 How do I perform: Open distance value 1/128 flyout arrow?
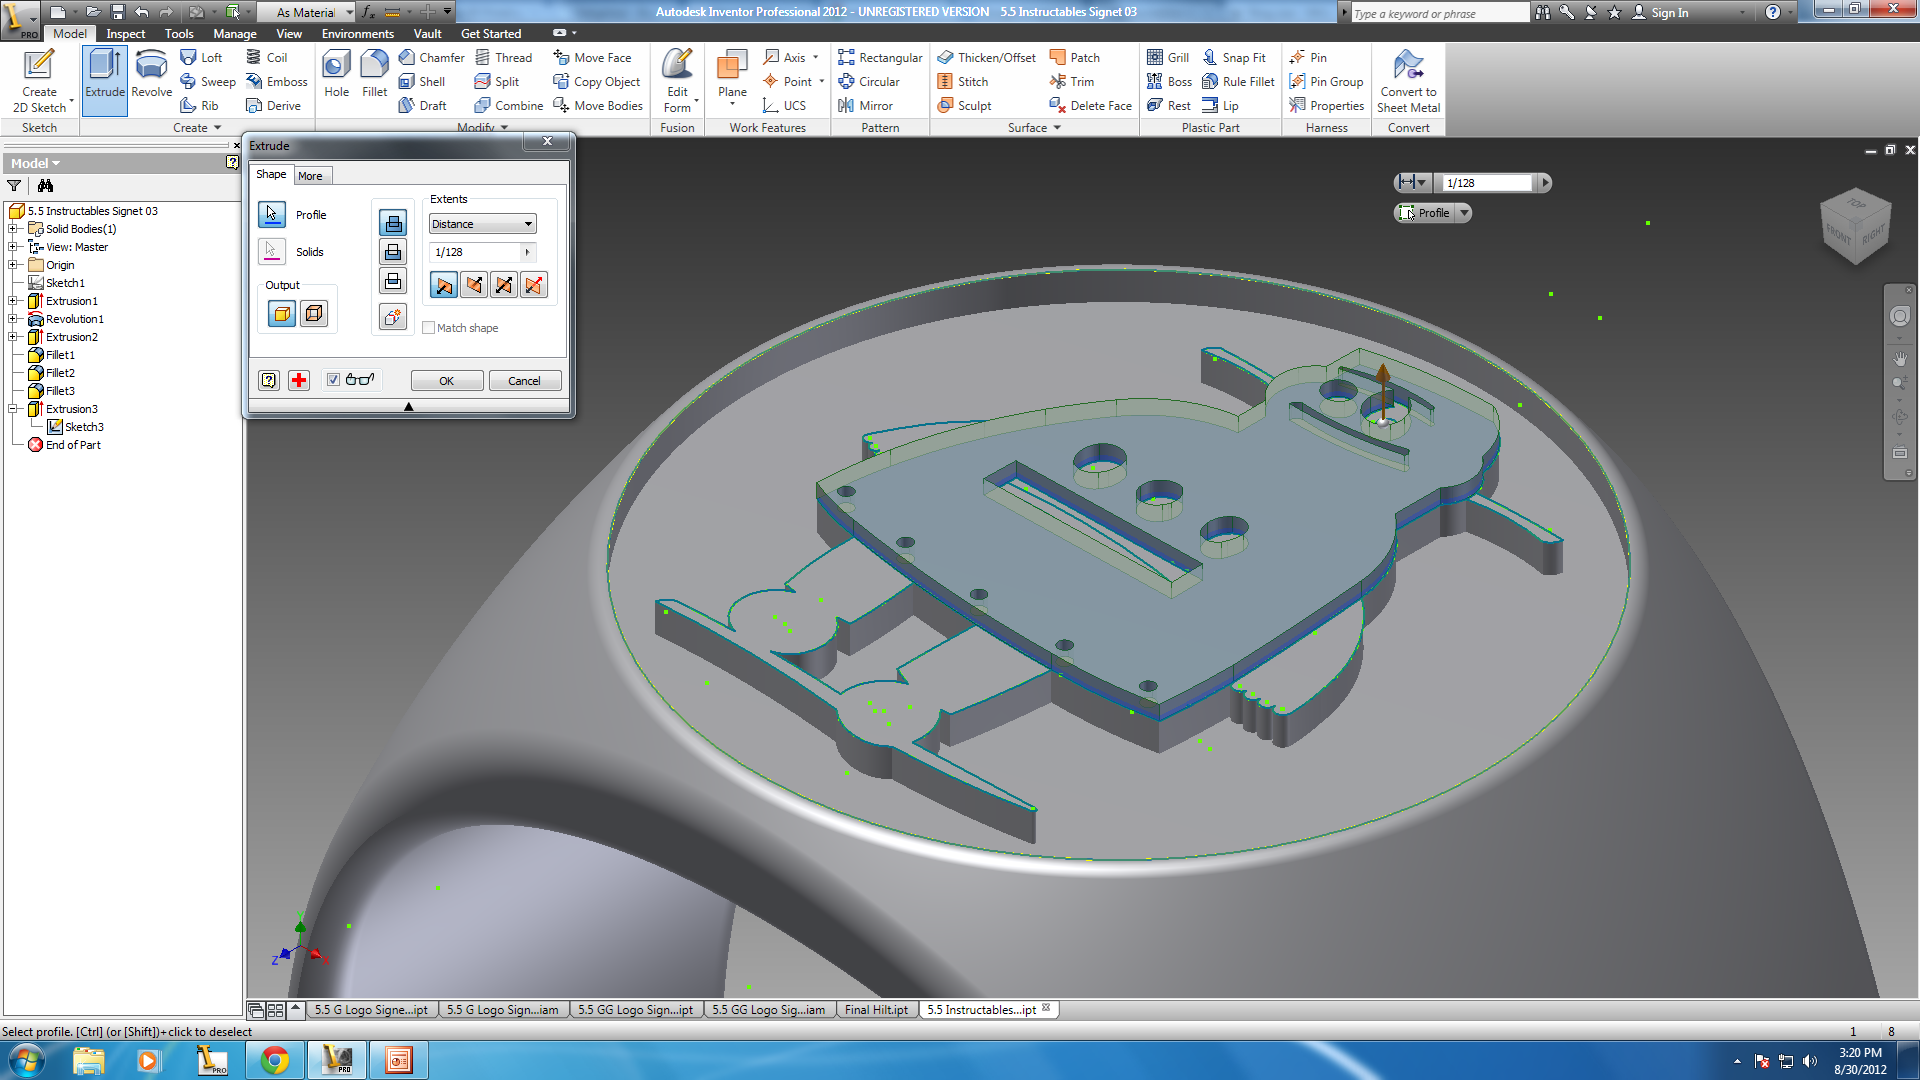[x=527, y=252]
